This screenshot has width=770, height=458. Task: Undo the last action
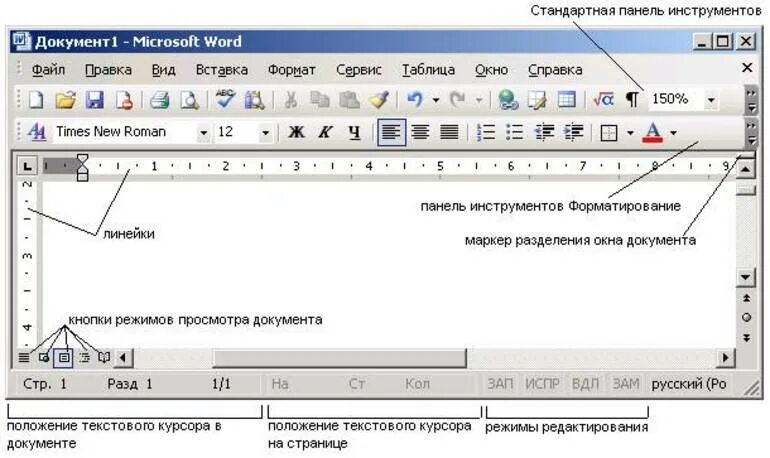(415, 100)
